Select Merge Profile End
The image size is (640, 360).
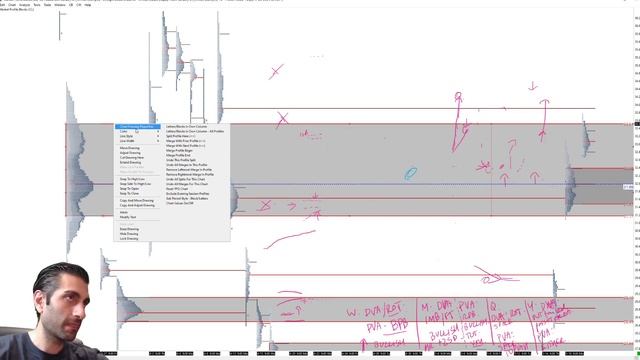coord(178,156)
